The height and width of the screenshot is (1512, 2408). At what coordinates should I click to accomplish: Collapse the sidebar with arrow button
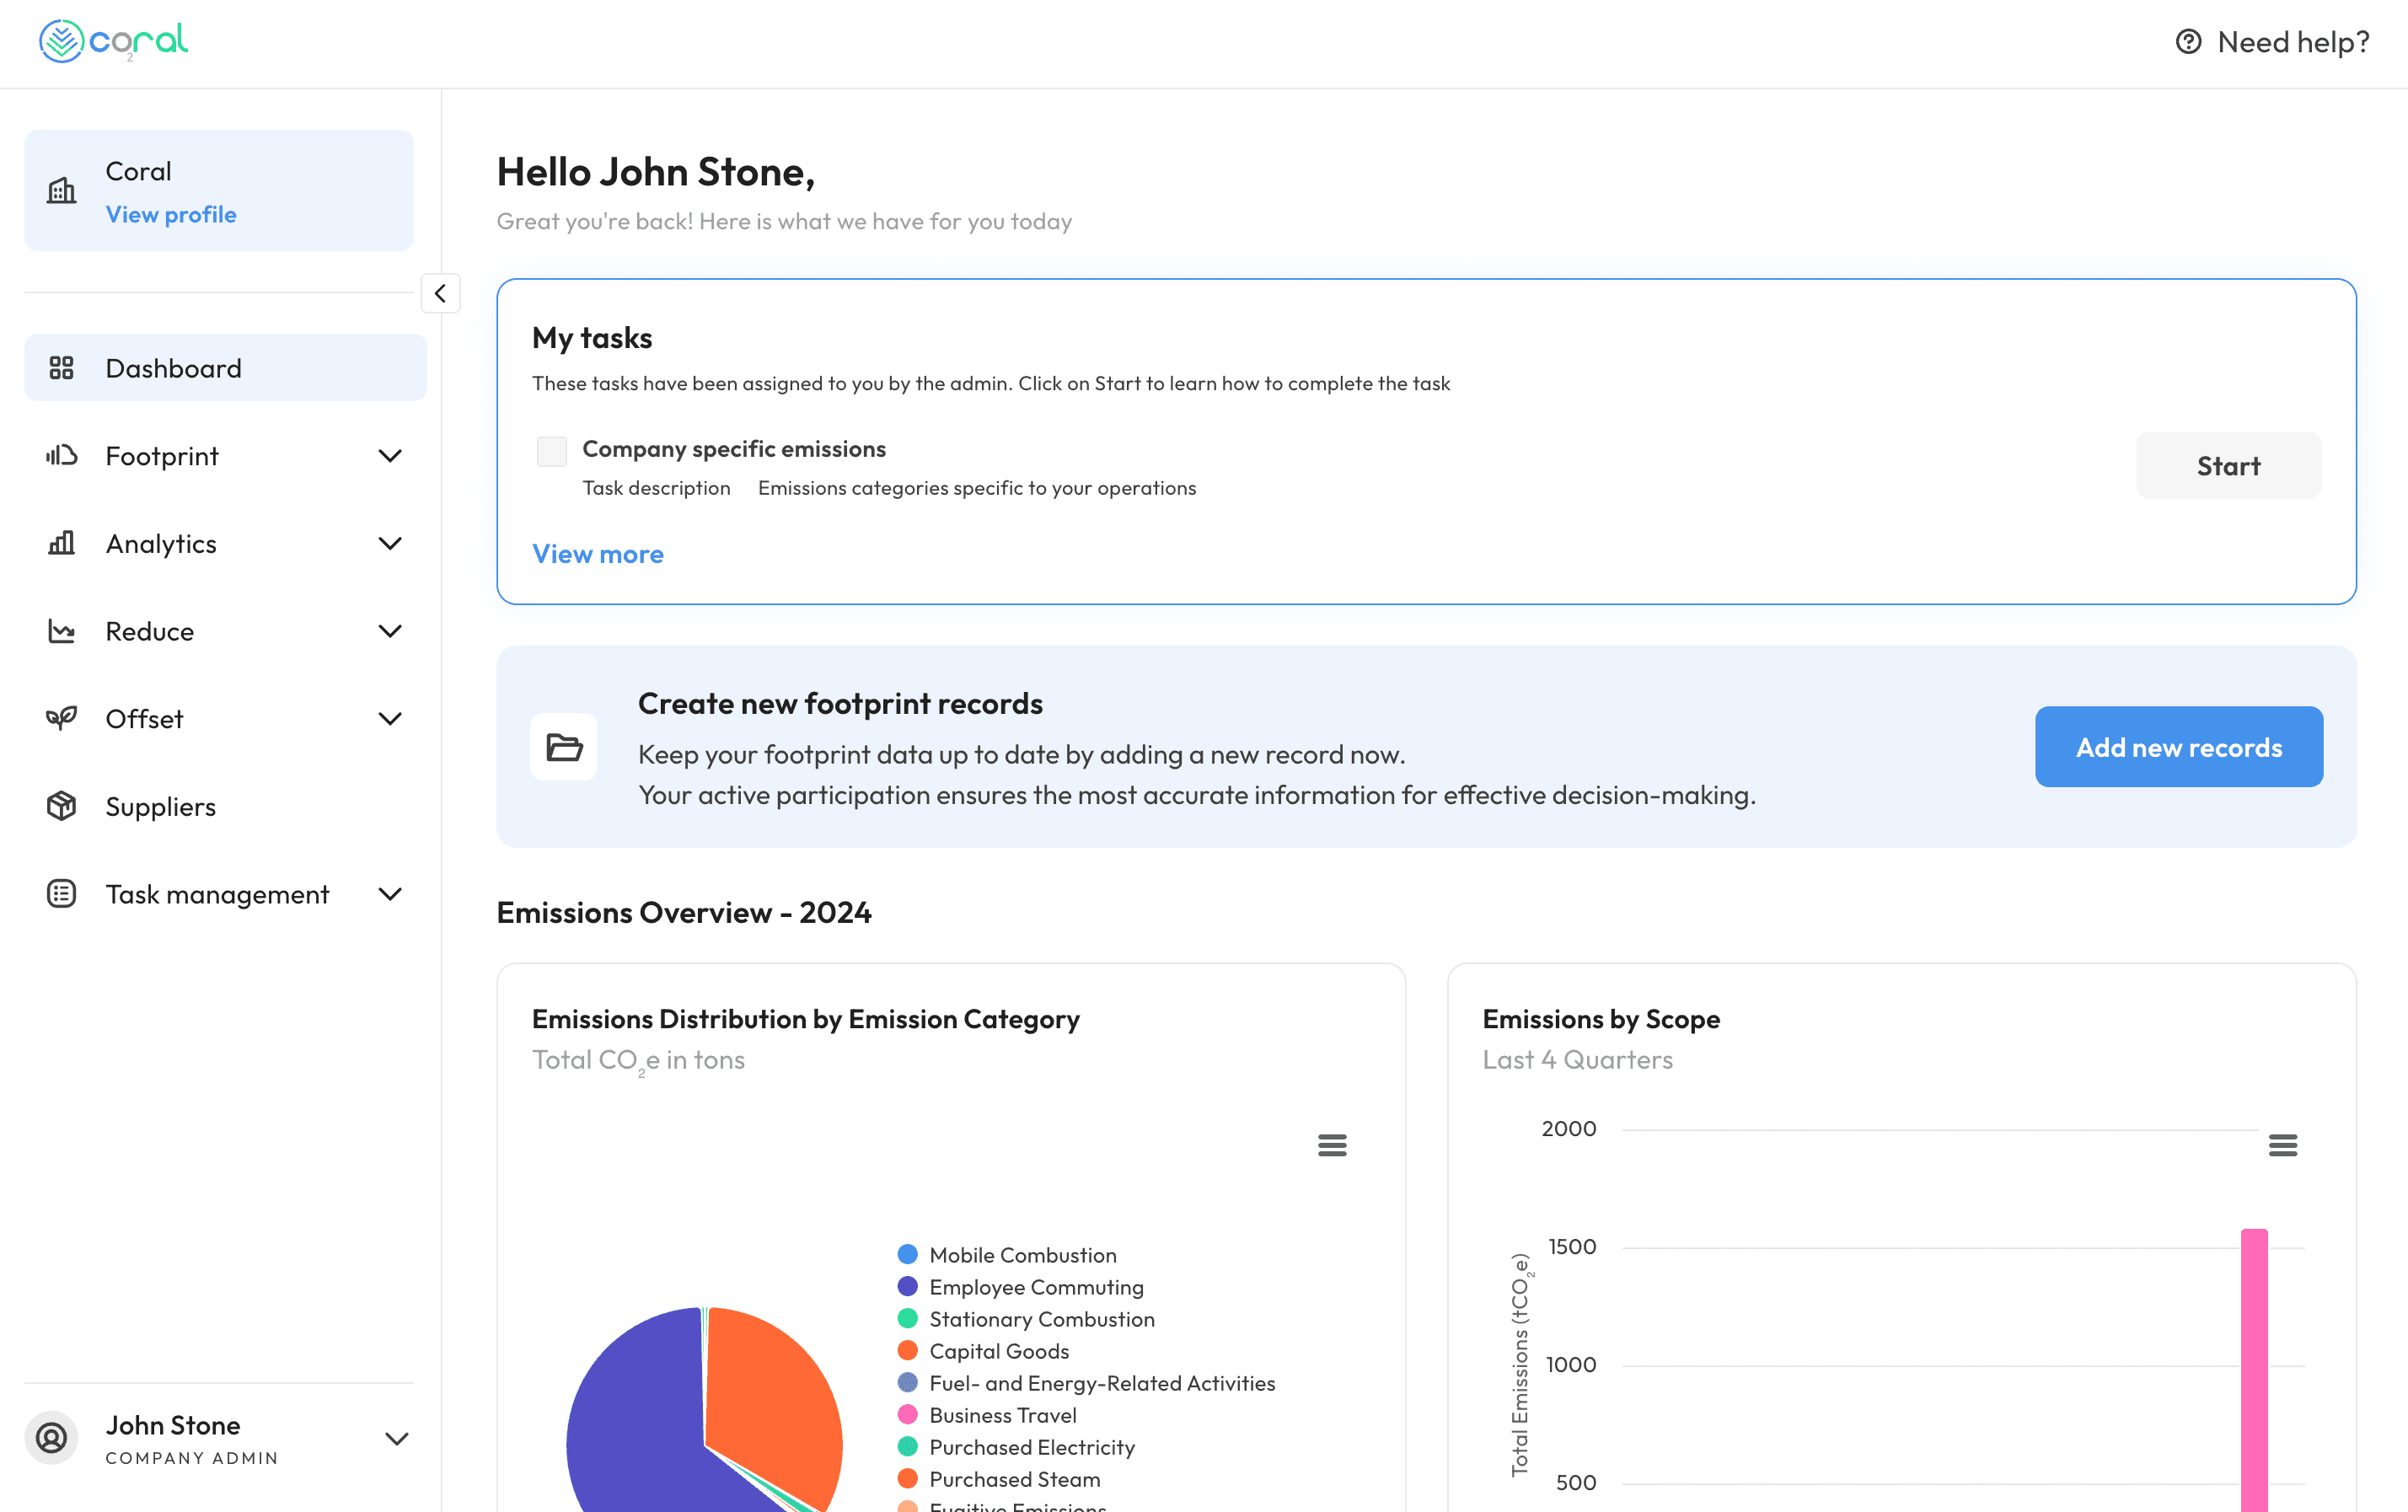440,294
